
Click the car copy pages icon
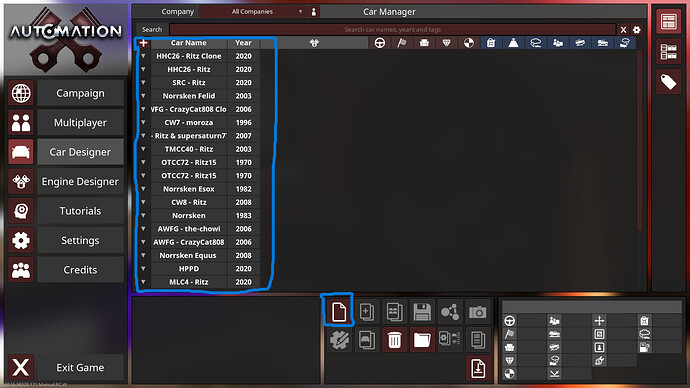367,340
